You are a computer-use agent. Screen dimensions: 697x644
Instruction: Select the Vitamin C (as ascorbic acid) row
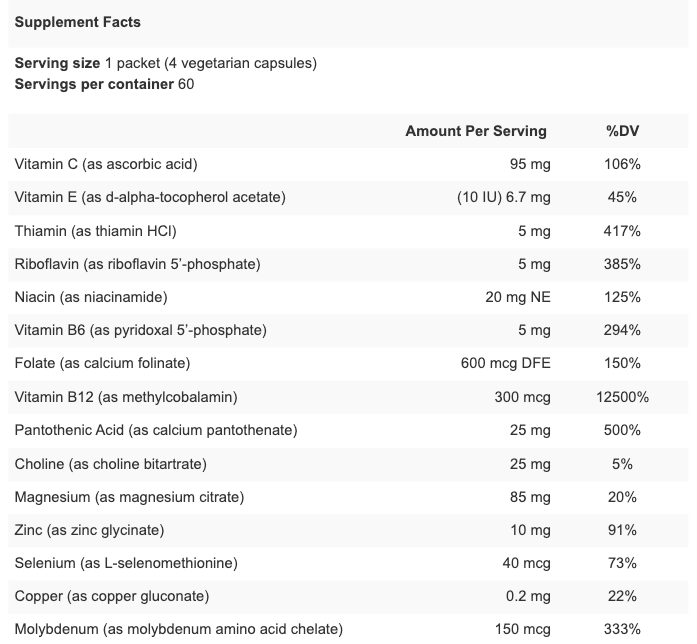coord(348,164)
